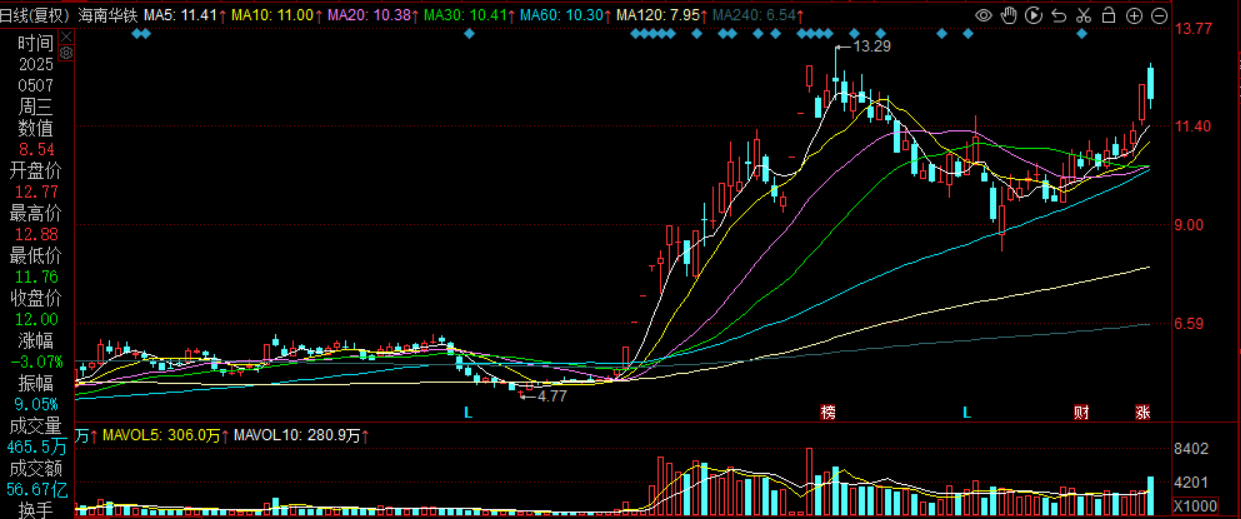Click the 最高价 label
Screen dimensions: 1241x519
(35, 212)
